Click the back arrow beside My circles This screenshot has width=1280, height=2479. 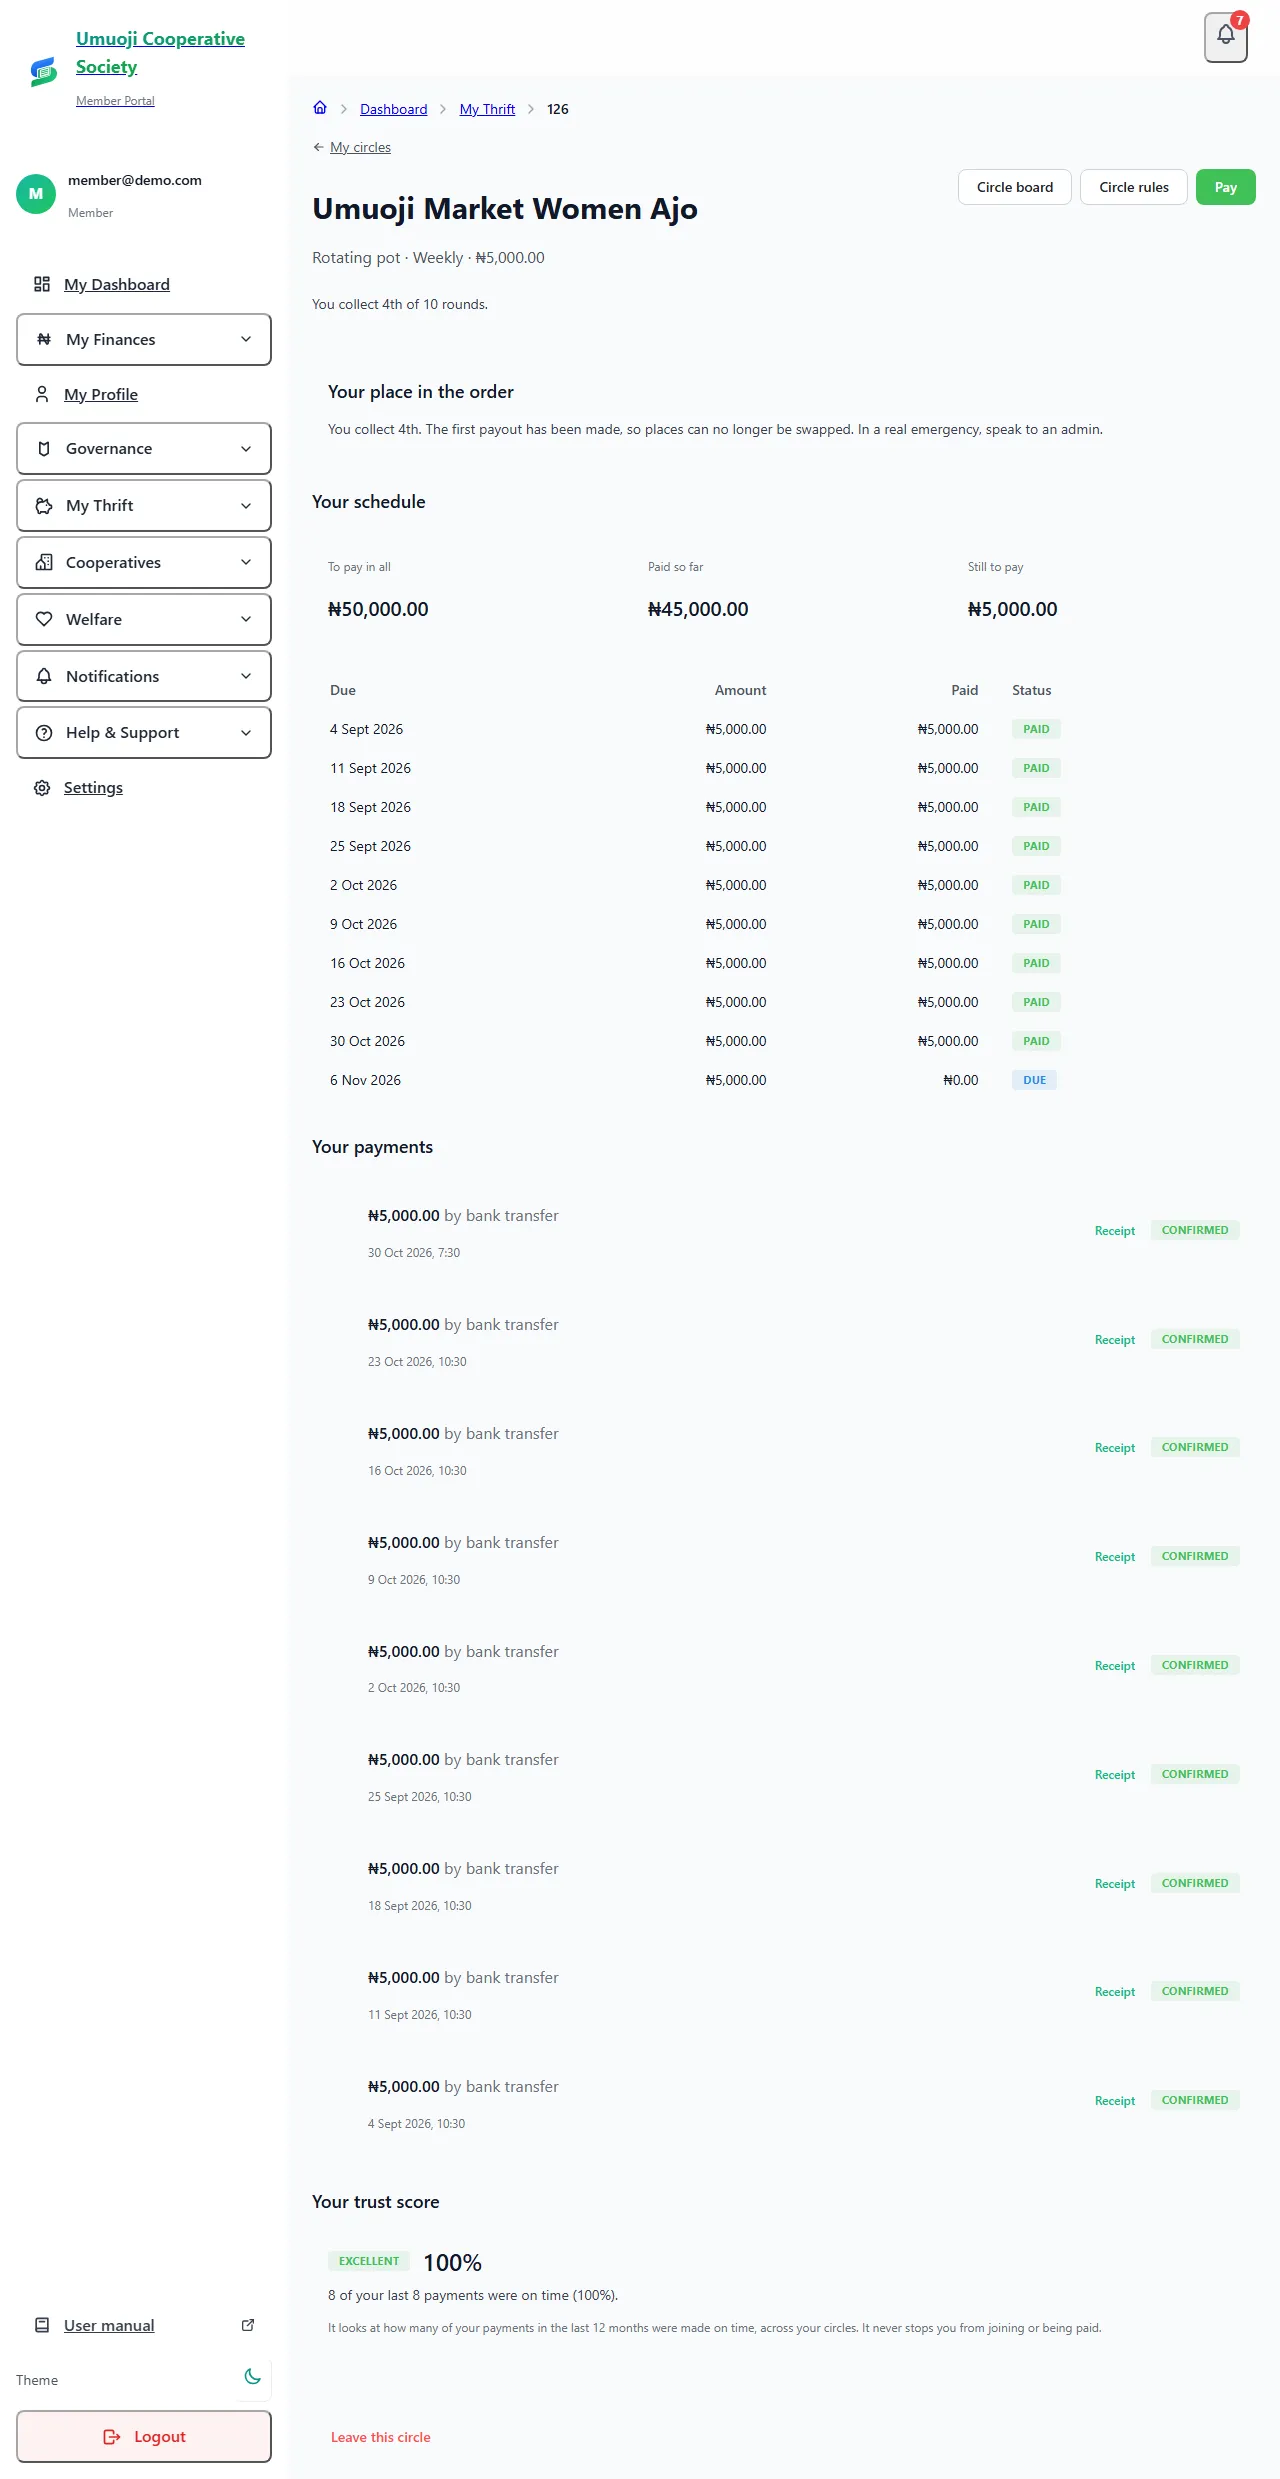(318, 147)
